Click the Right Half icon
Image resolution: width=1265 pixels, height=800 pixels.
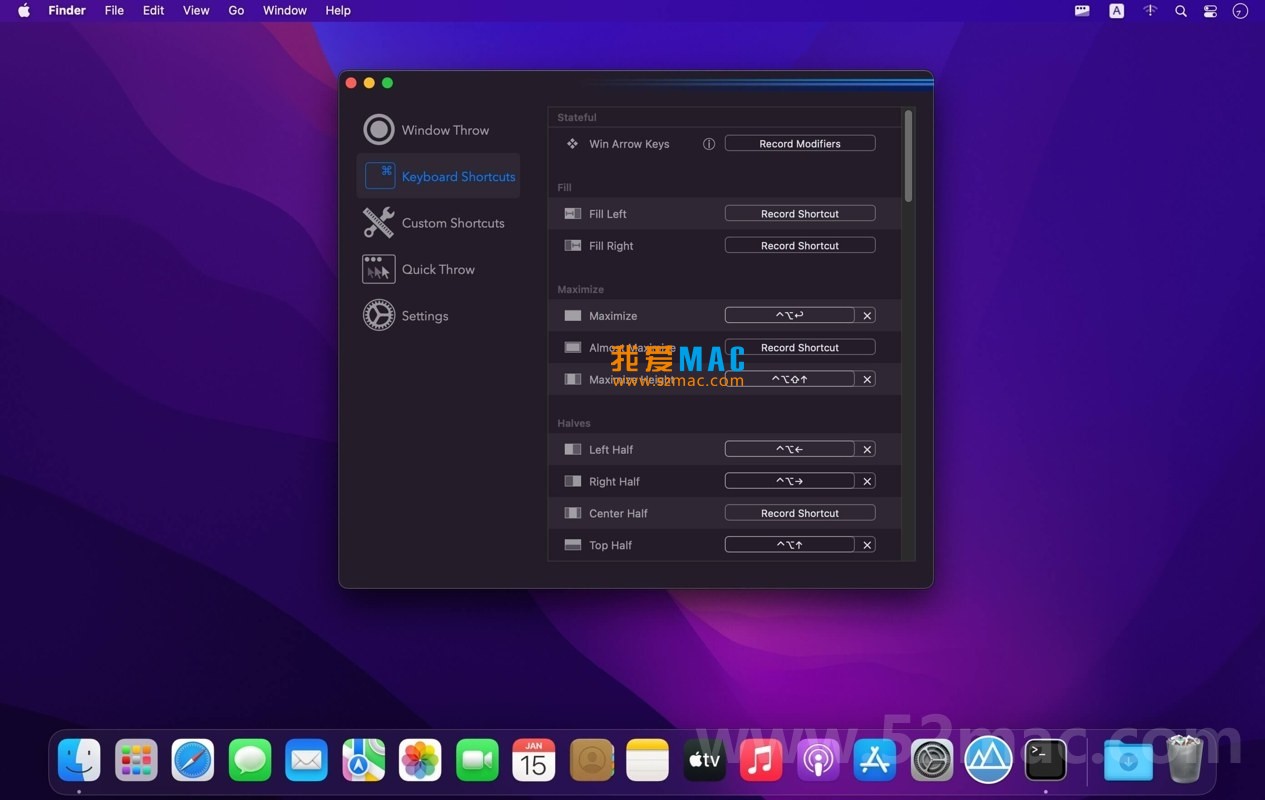coord(572,481)
